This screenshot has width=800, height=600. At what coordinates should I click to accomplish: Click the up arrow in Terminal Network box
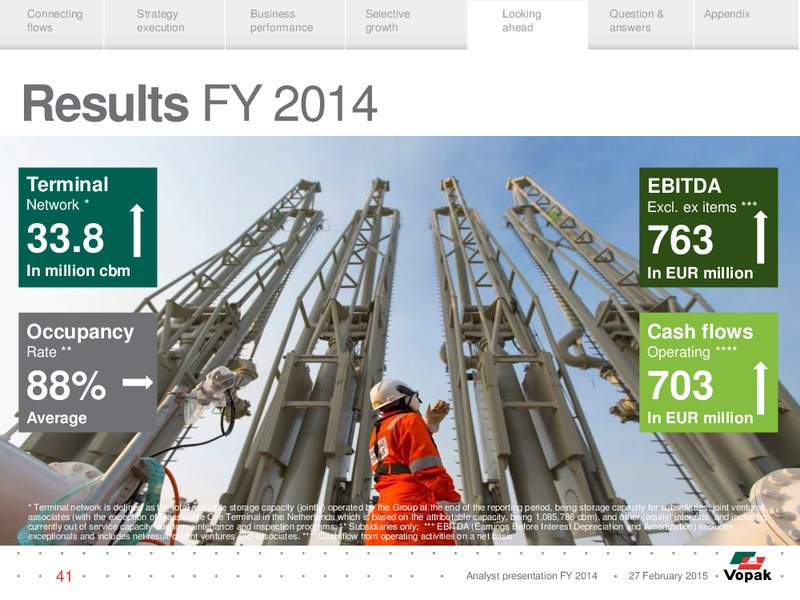coord(137,231)
